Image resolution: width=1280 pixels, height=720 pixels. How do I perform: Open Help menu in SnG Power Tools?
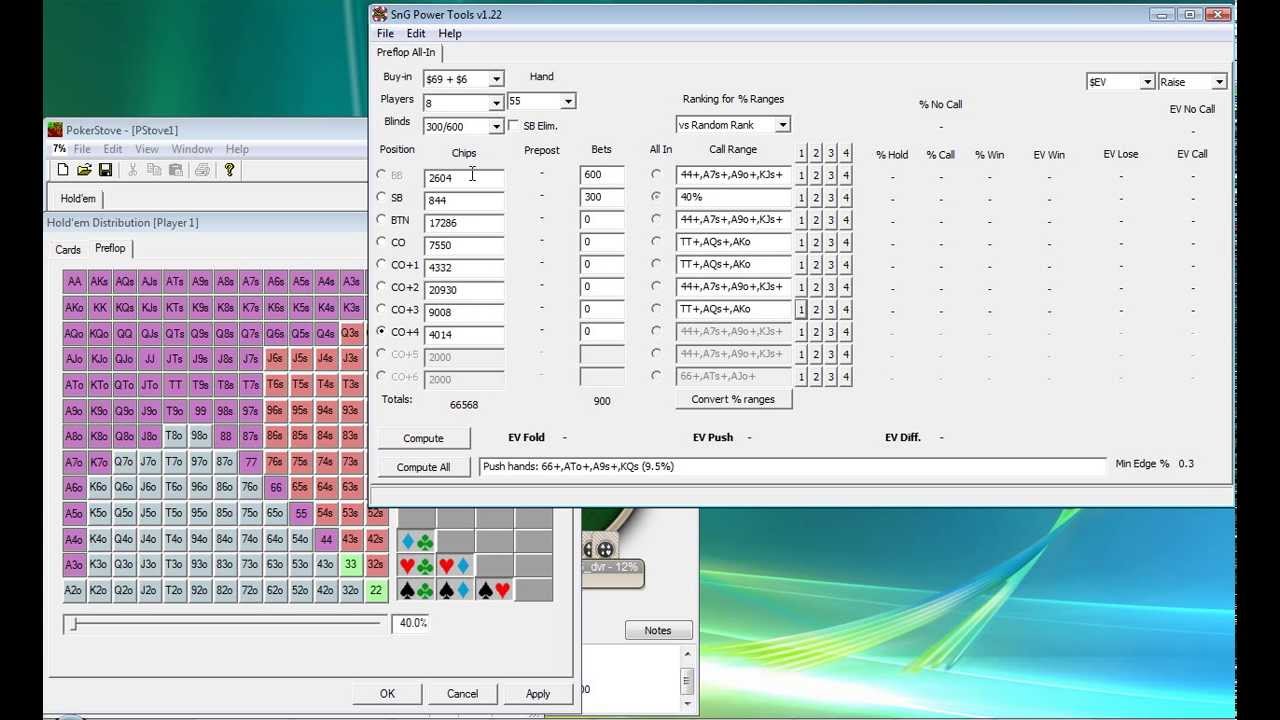tap(450, 33)
